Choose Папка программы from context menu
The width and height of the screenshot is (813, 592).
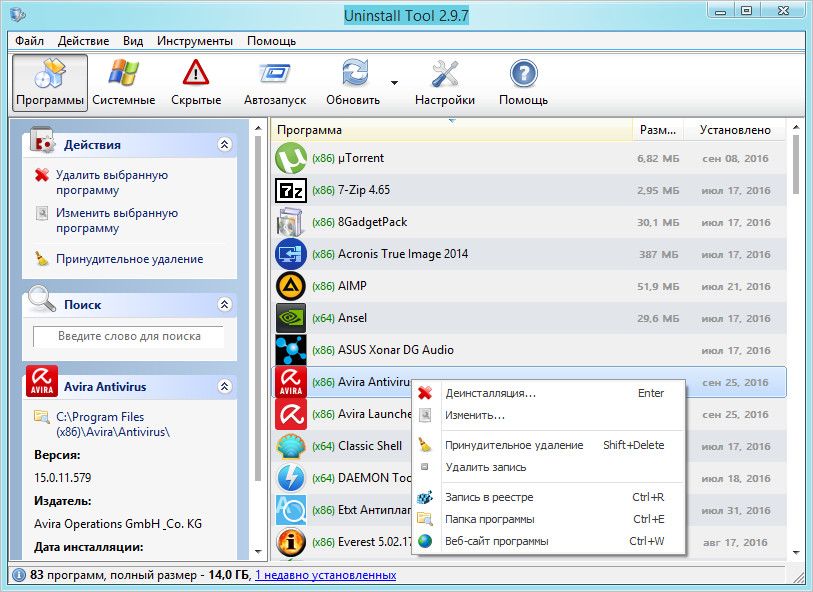(549, 519)
